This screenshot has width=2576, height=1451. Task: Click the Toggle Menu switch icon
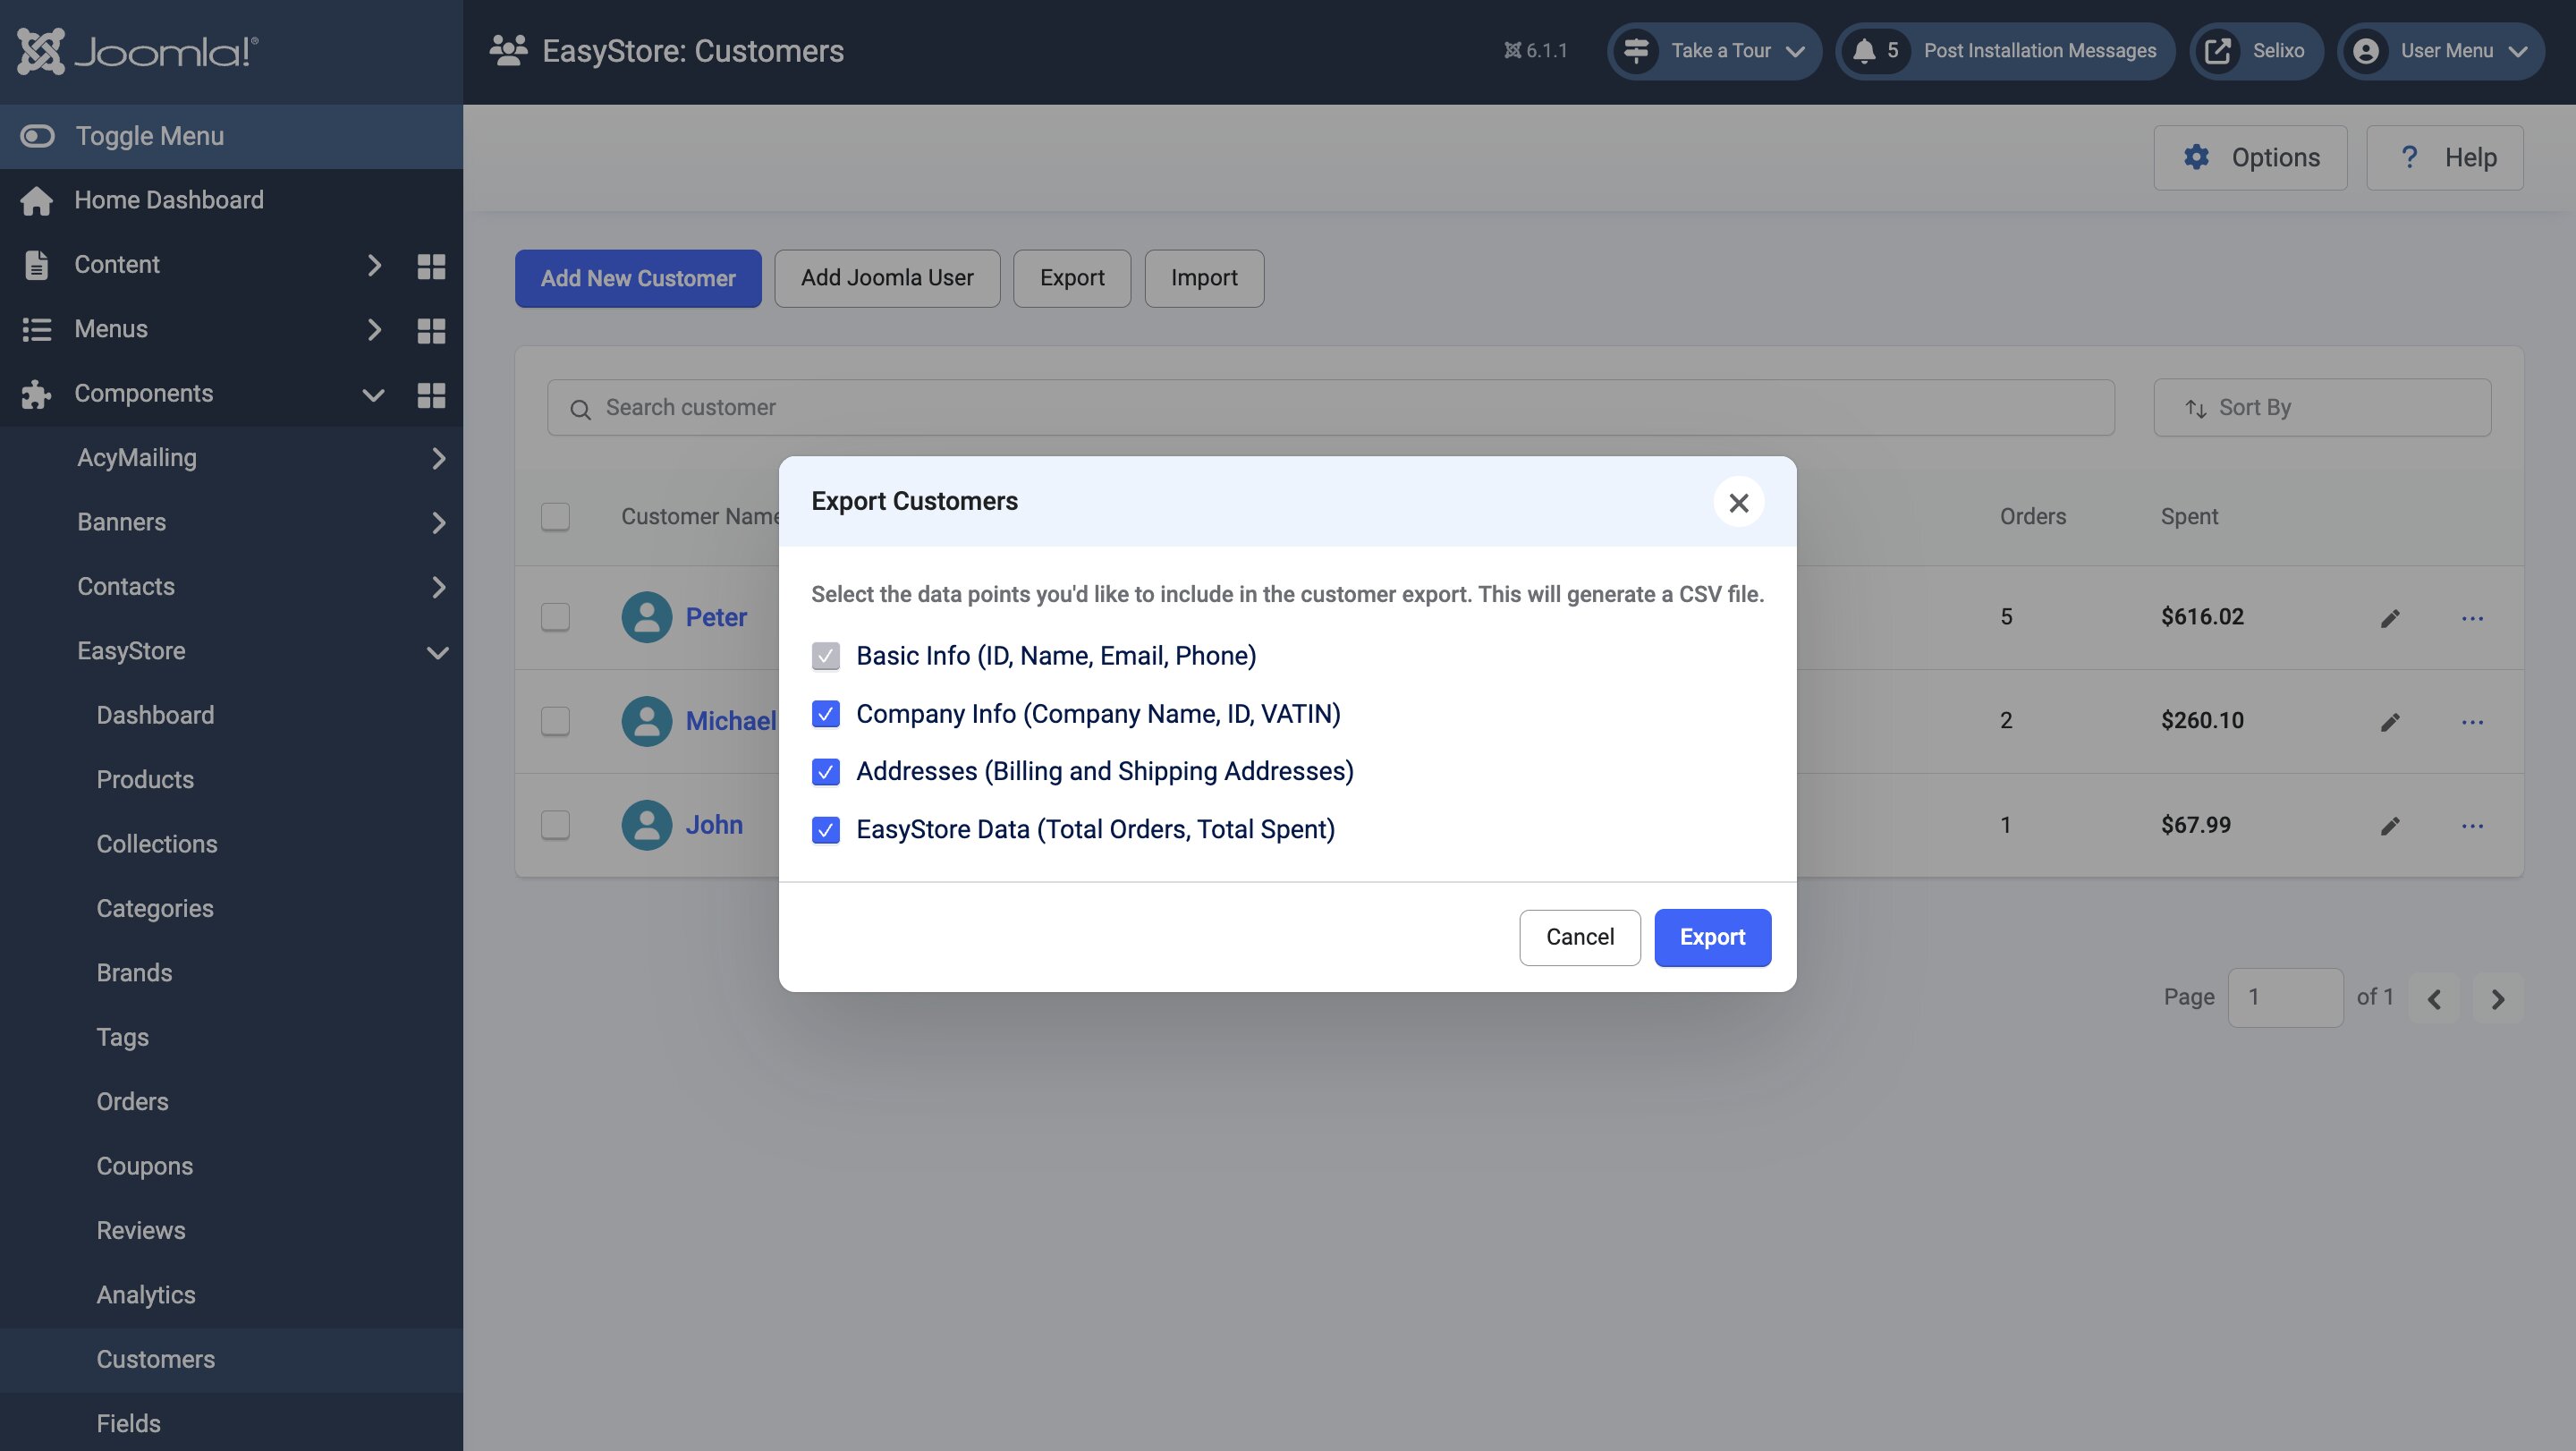coord(37,136)
